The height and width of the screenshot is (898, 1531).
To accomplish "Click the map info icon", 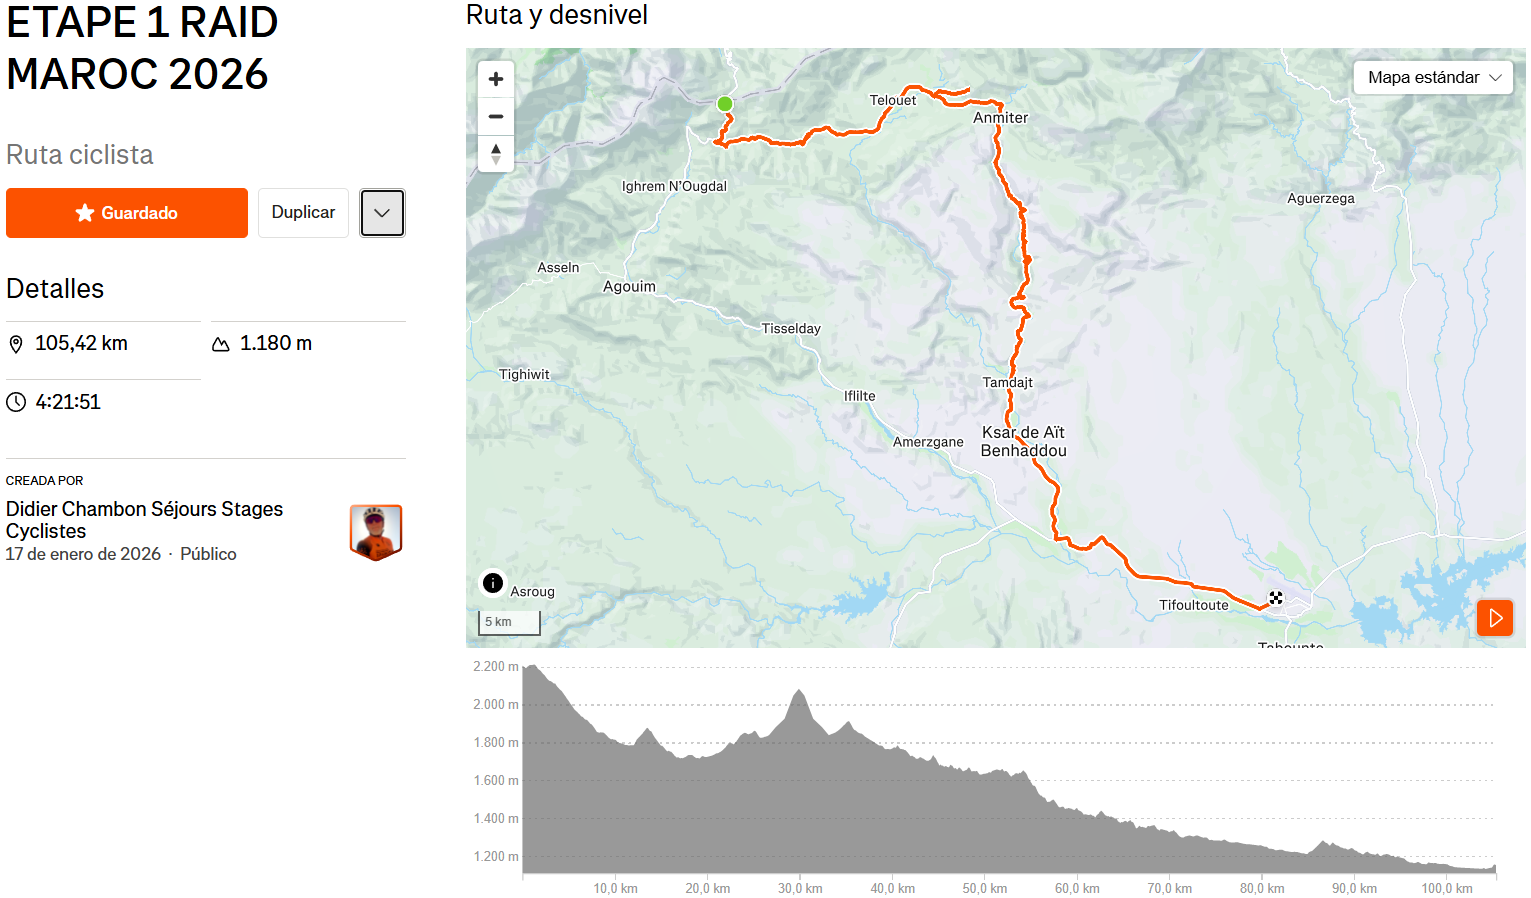I will click(x=493, y=583).
